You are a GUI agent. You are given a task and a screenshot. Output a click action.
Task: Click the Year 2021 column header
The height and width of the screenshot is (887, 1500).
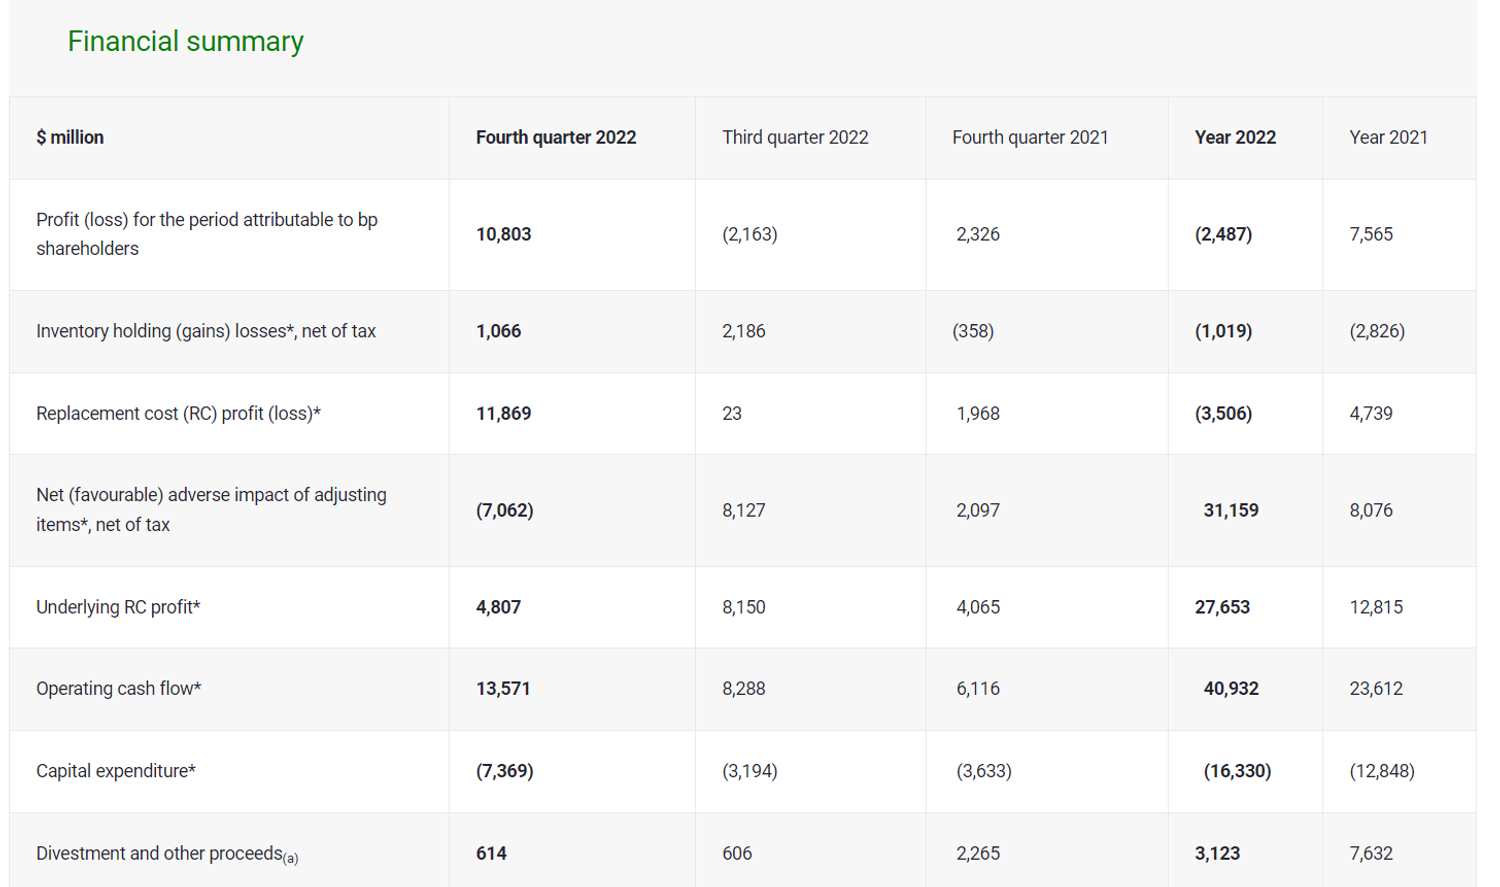pyautogui.click(x=1388, y=137)
